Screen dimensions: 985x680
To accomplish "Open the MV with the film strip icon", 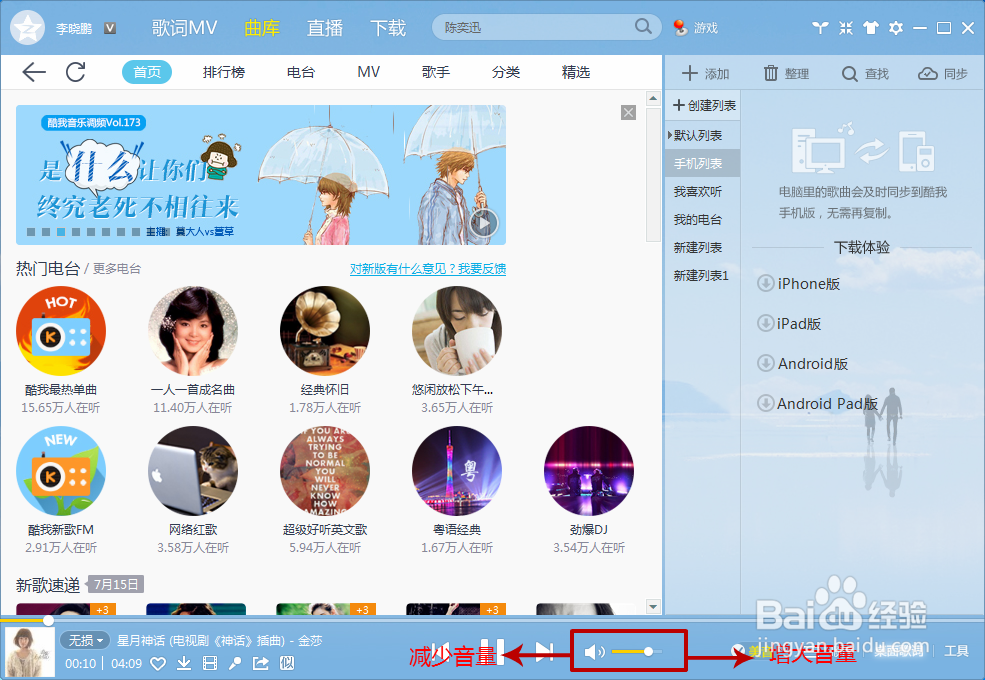I will point(210,664).
